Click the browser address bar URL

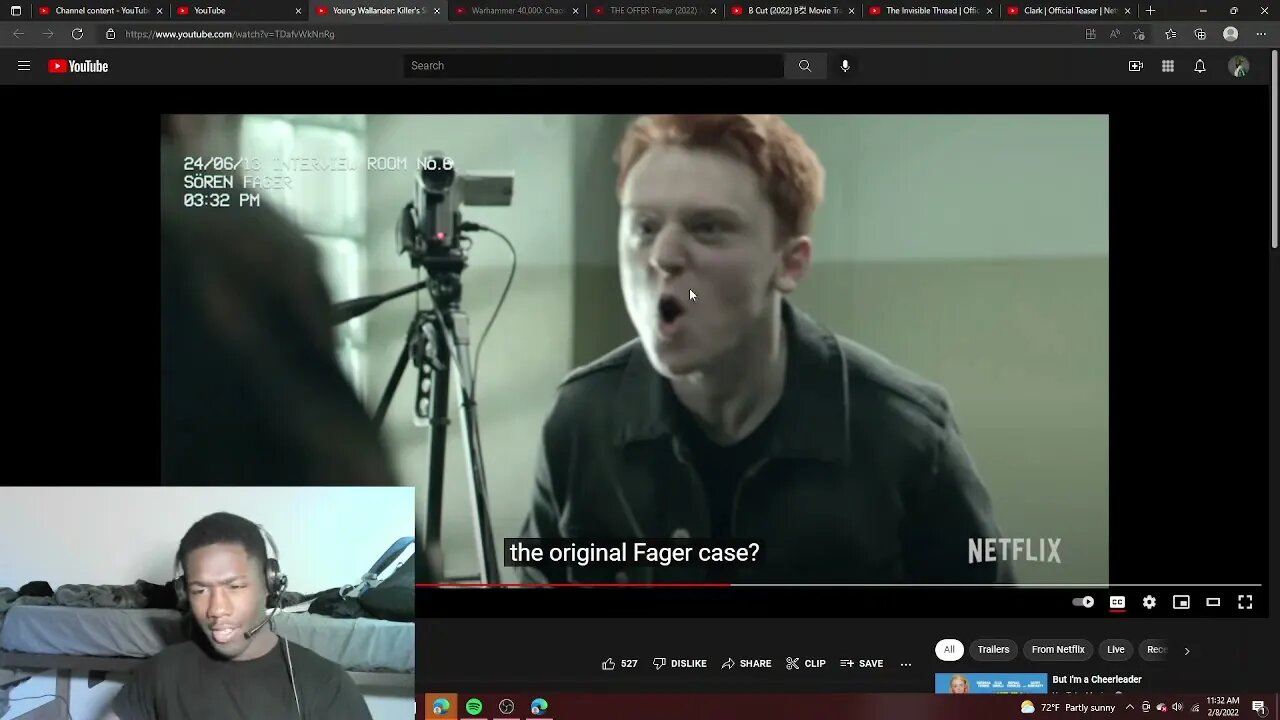pos(230,34)
